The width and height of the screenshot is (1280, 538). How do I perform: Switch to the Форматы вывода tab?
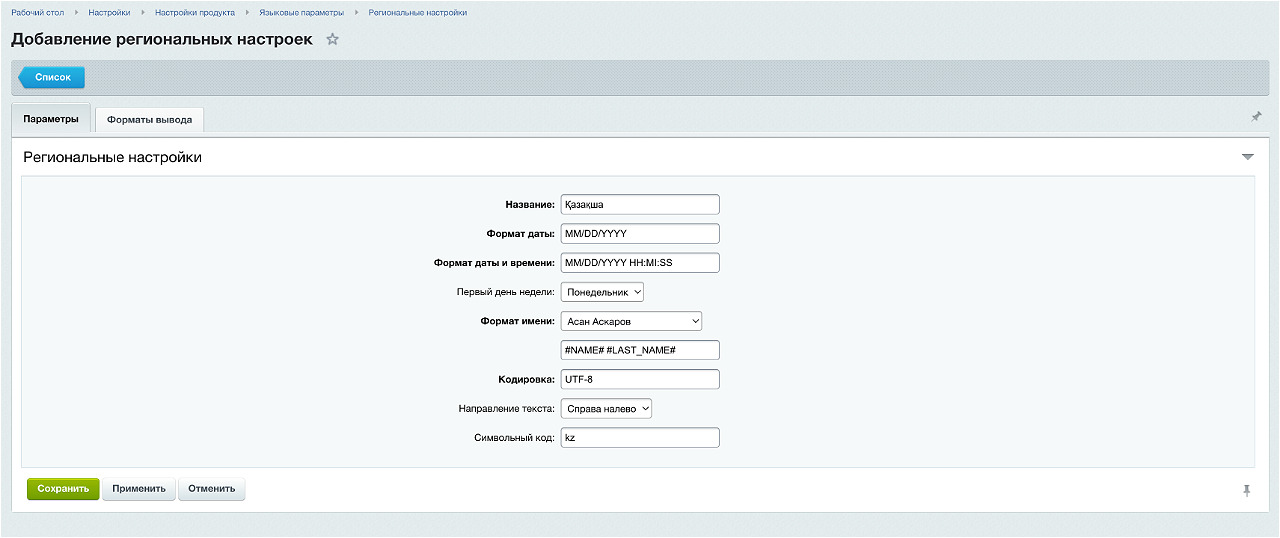(x=149, y=120)
